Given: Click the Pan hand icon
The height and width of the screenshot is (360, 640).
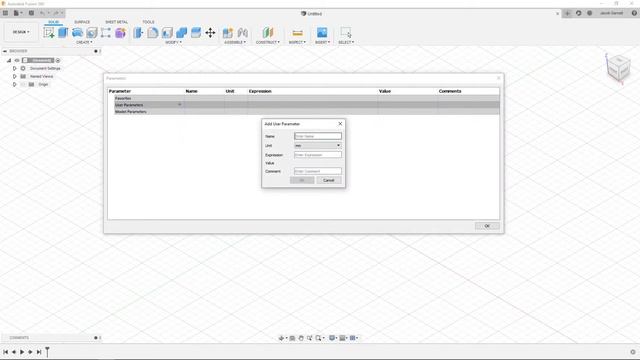Looking at the screenshot, I should [x=301, y=338].
